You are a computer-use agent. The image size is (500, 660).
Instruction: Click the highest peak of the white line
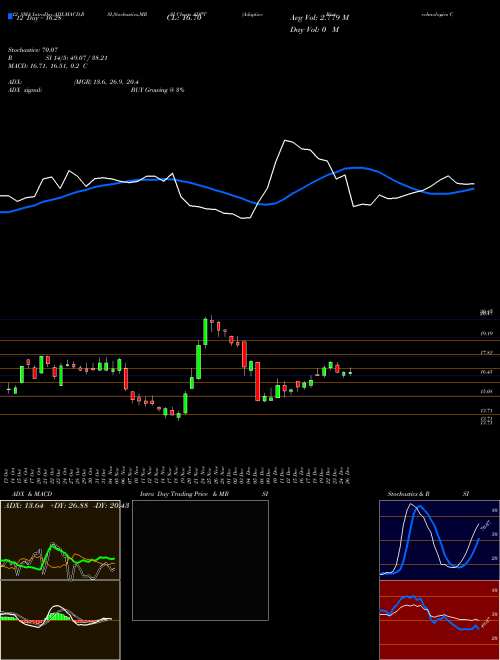click(x=285, y=140)
